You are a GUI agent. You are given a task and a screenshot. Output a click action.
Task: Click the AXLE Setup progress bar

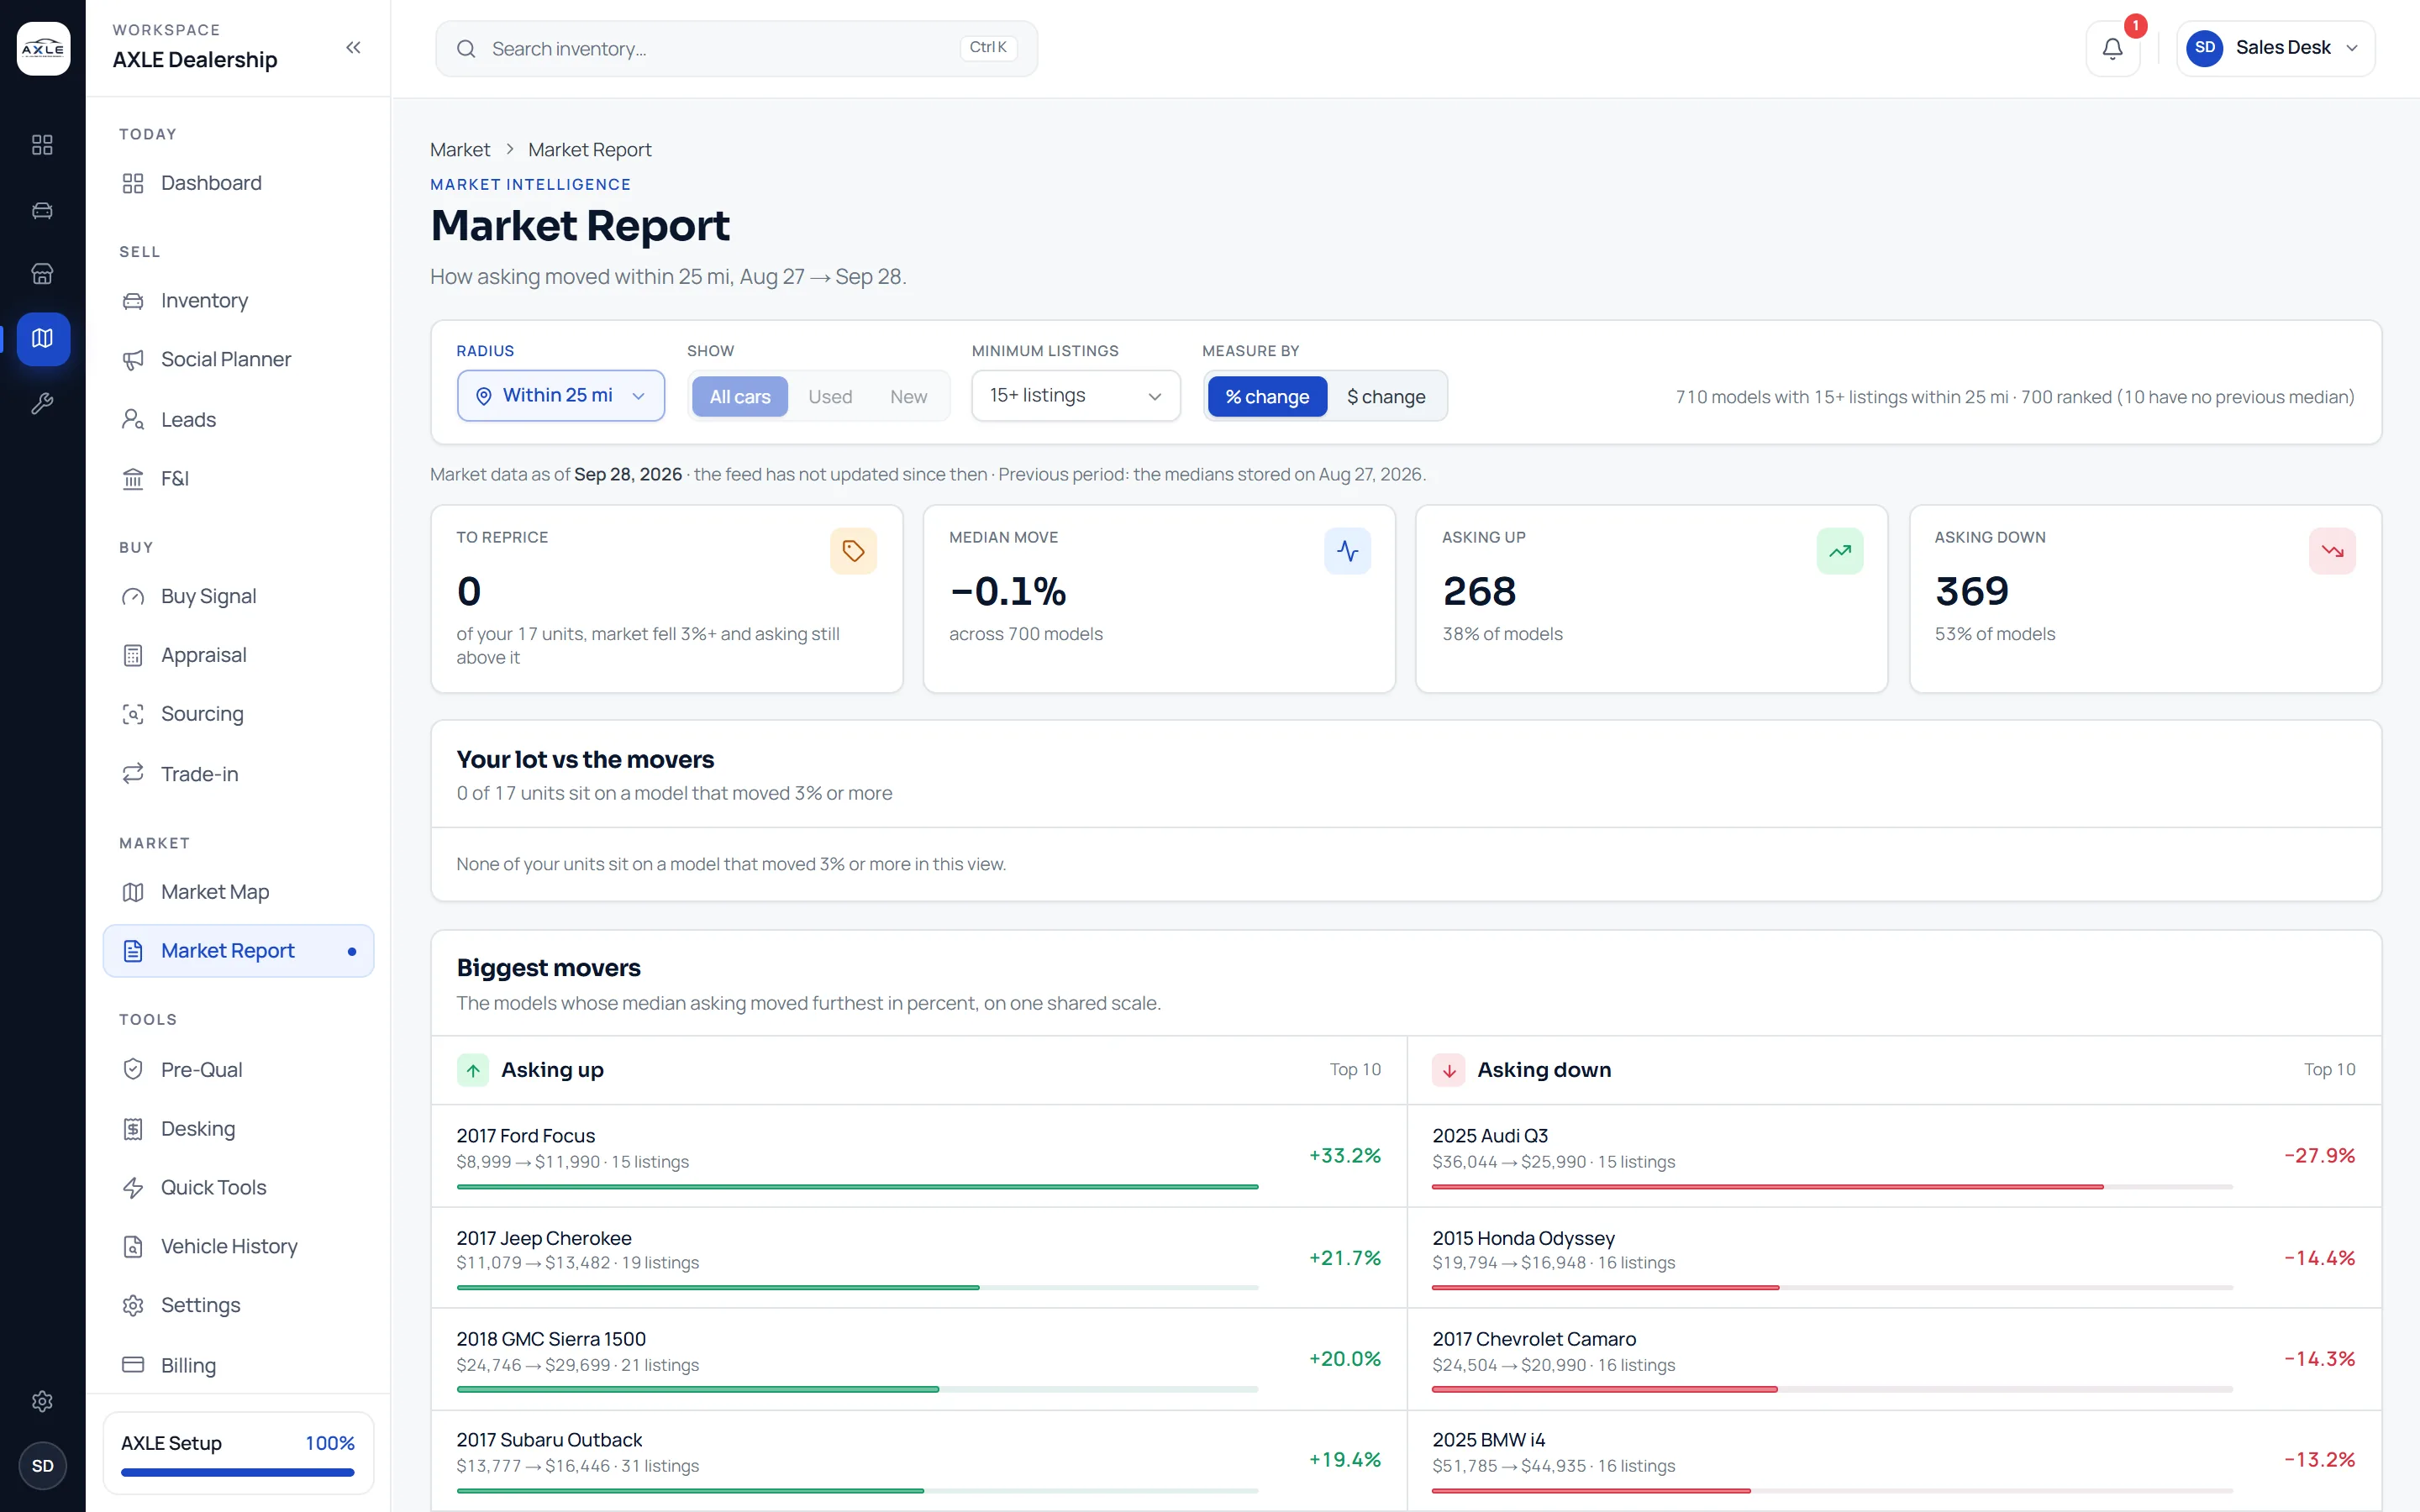coord(238,1472)
